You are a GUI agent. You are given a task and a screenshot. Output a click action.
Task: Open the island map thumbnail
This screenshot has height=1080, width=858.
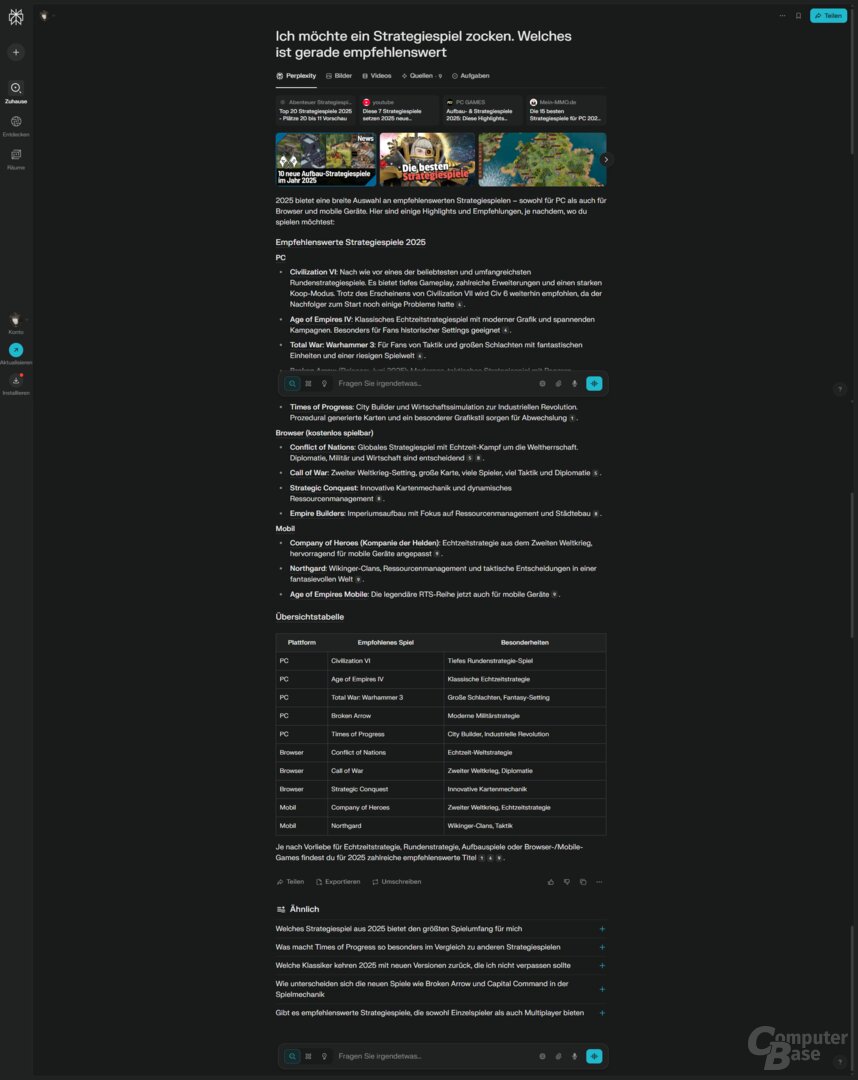click(x=543, y=160)
